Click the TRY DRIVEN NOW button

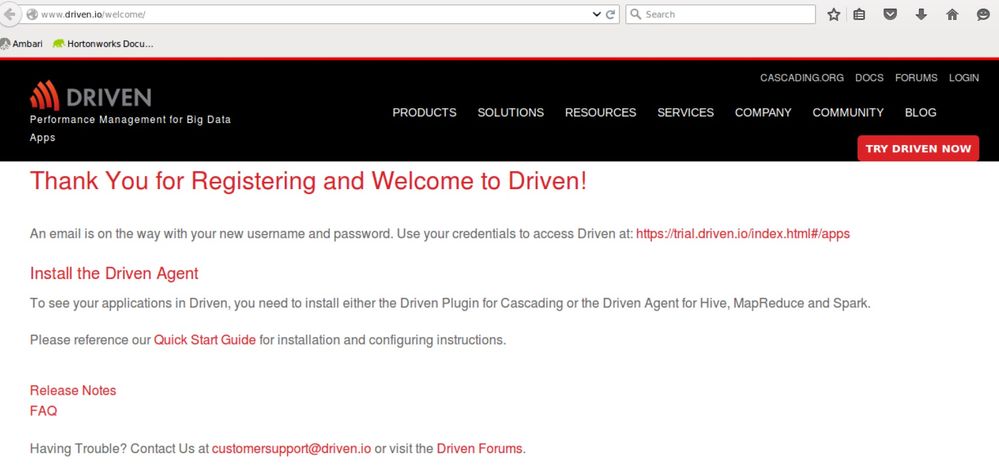918,148
